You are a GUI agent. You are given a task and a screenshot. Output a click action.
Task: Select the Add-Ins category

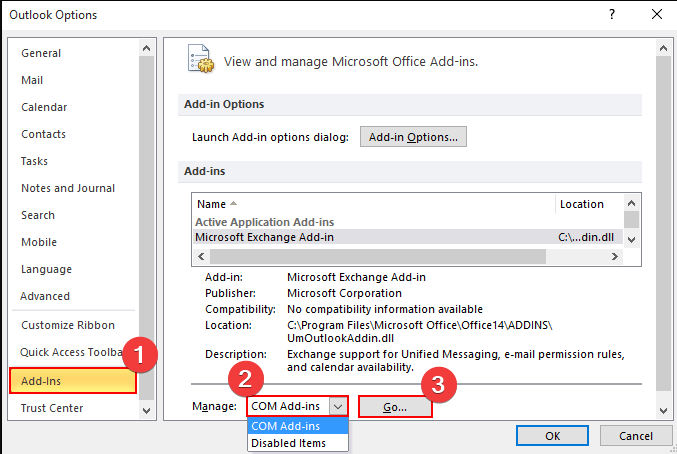pos(73,381)
